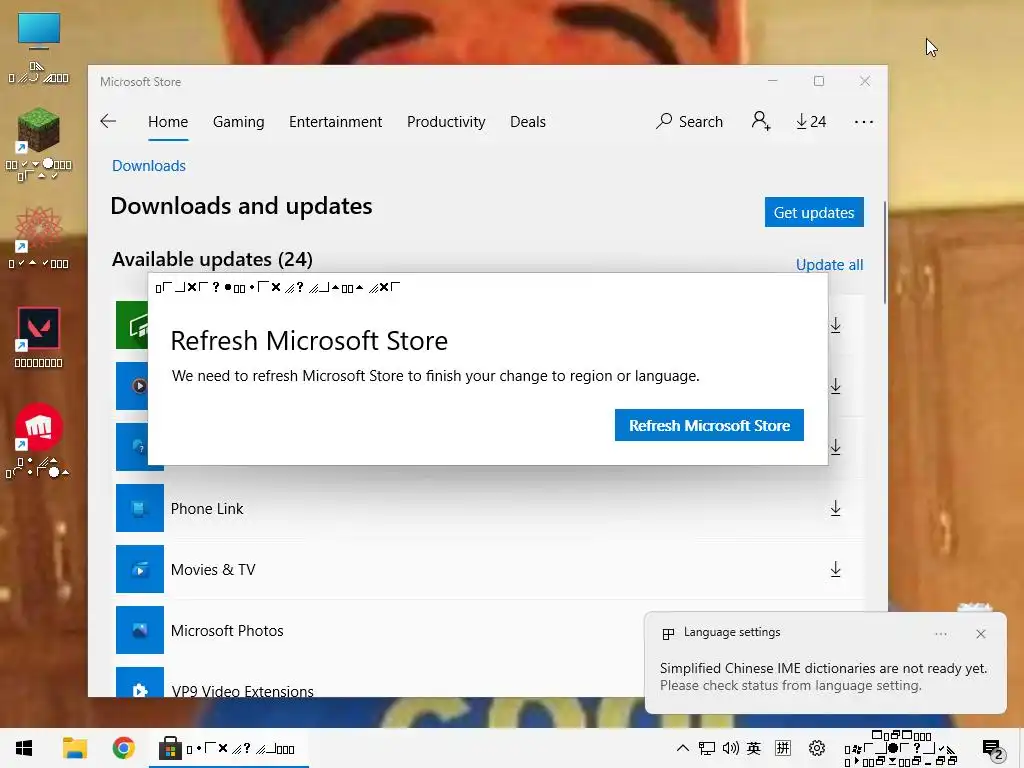Click the Refresh Microsoft Store button

(x=709, y=425)
